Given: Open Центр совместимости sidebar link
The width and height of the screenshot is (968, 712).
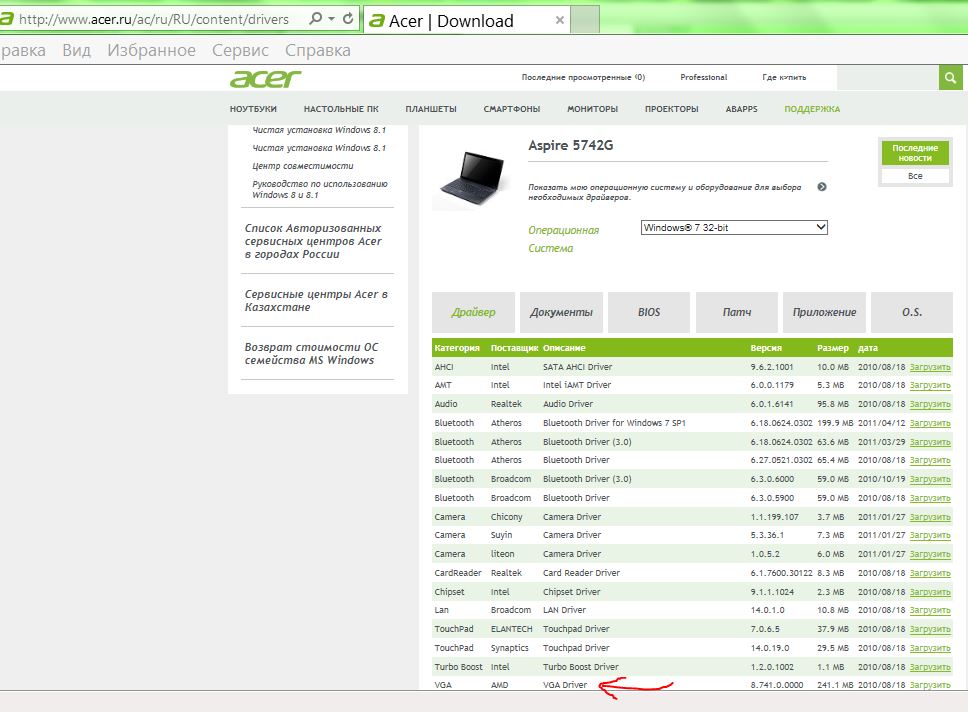Looking at the screenshot, I should tap(302, 166).
